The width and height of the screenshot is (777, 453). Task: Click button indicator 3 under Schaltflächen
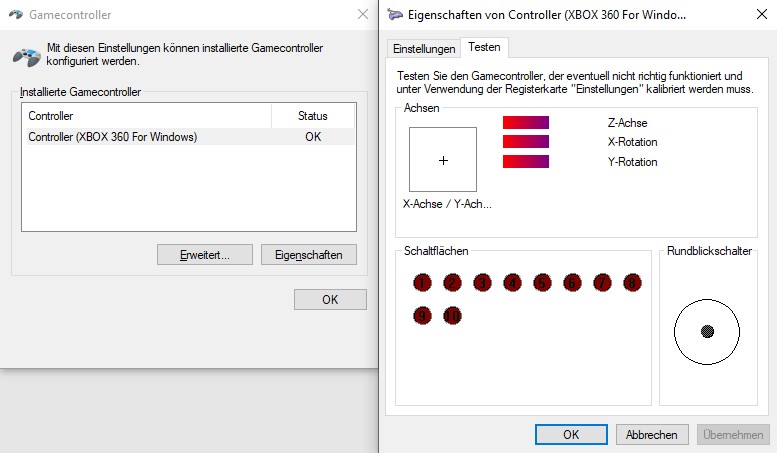click(x=482, y=283)
